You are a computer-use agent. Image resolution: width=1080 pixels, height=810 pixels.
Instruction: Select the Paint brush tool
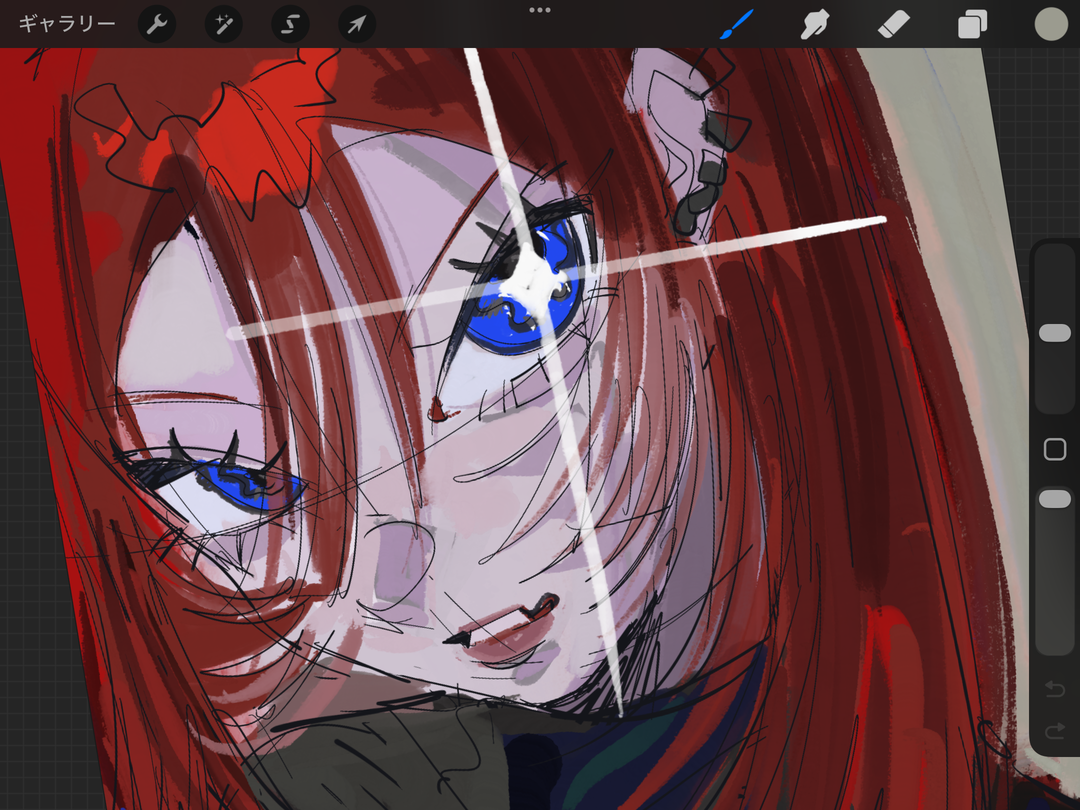point(737,24)
